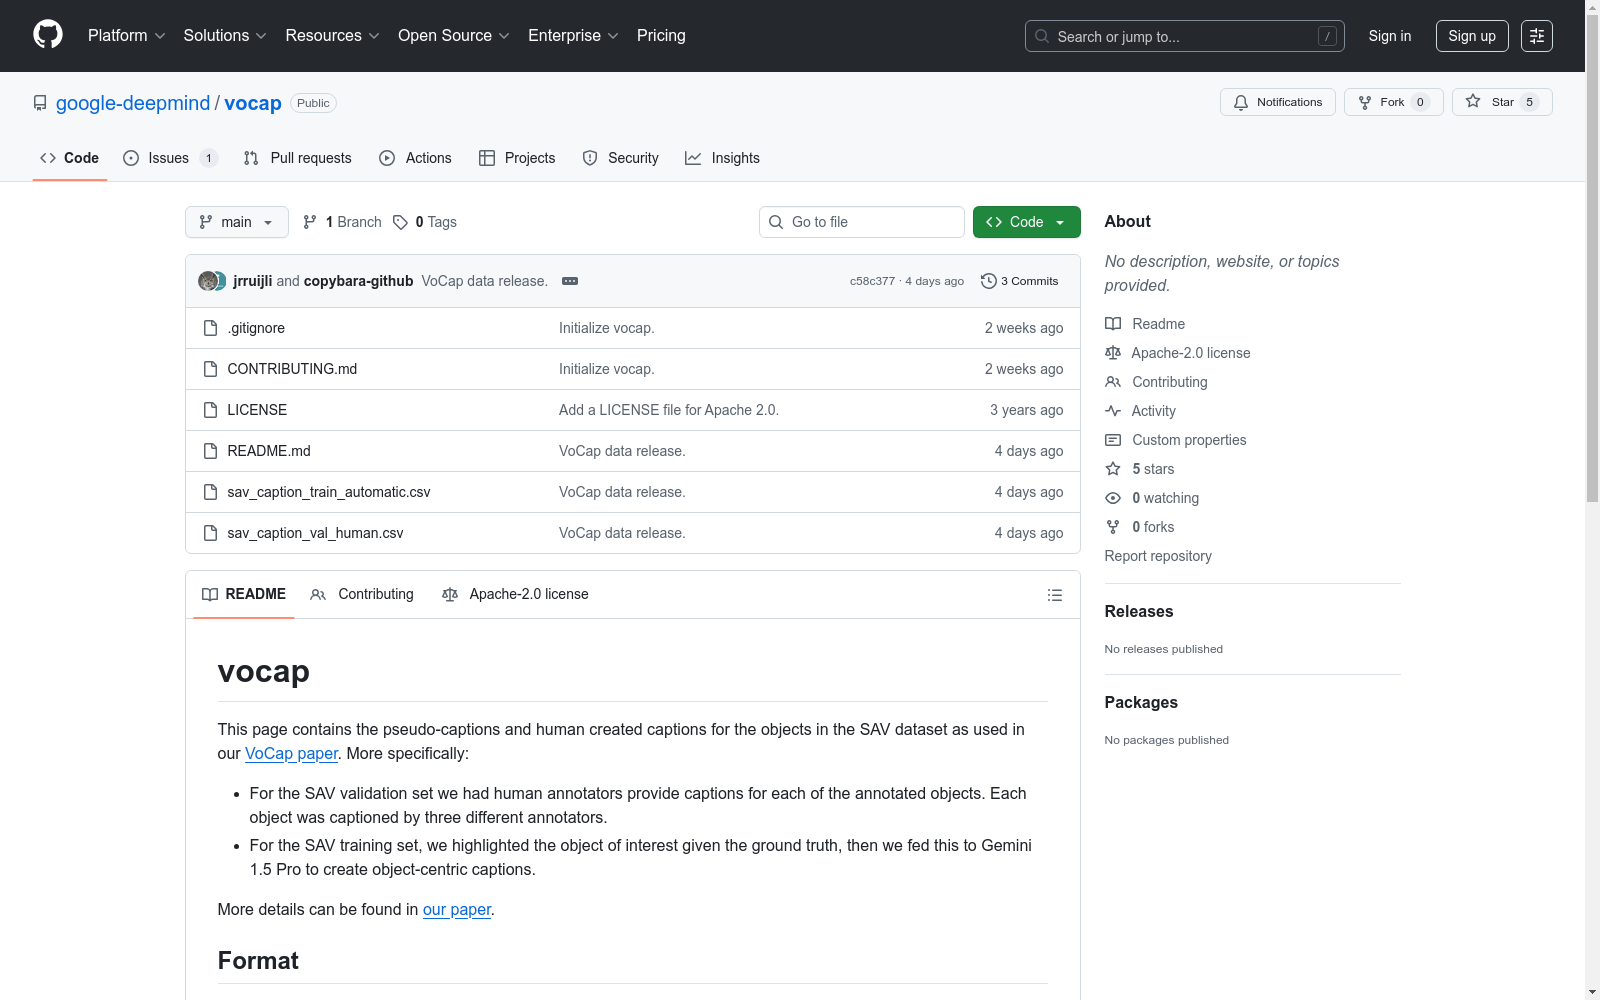Switch to the Issues tab
This screenshot has width=1600, height=1000.
click(170, 158)
